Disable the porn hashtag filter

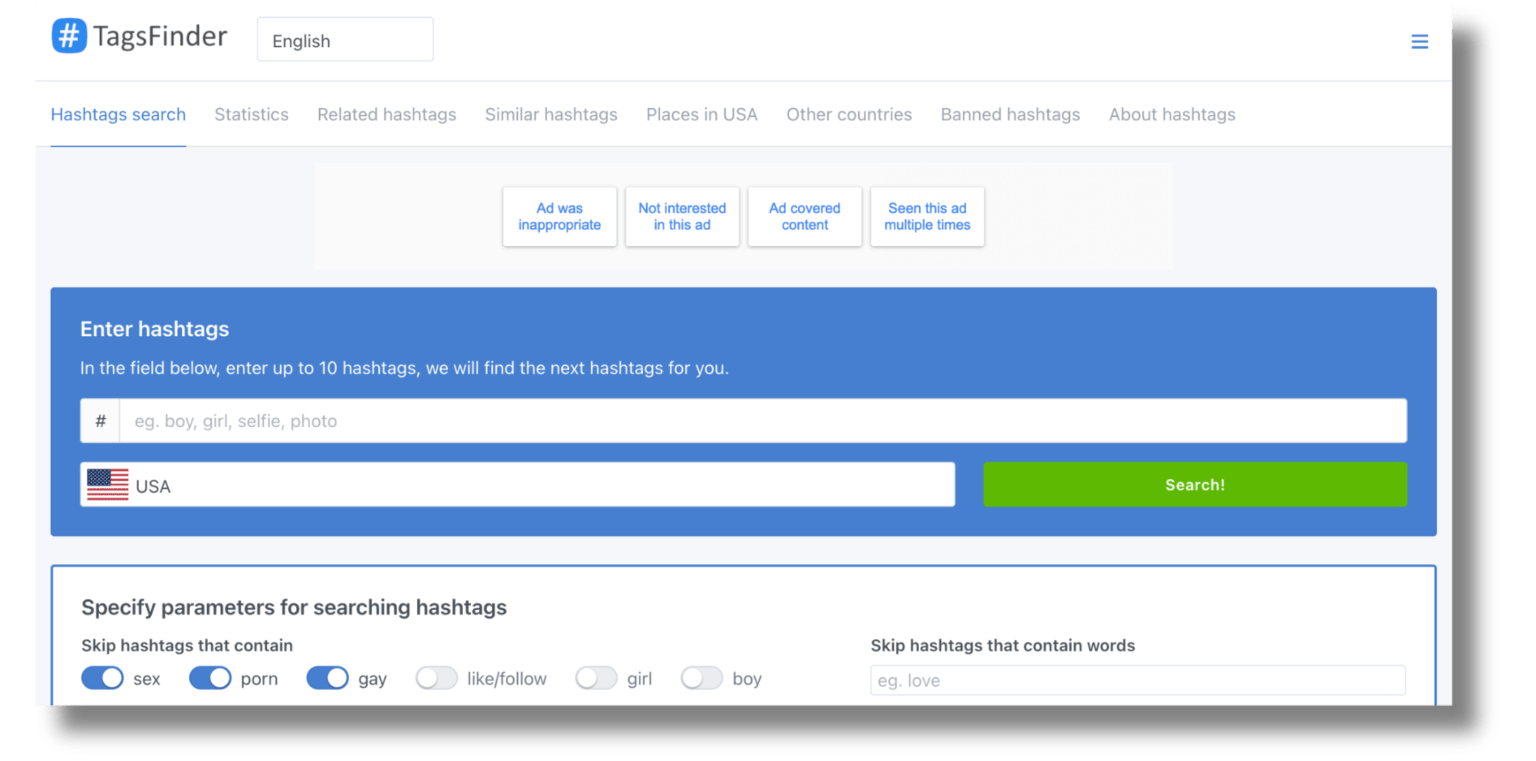pyautogui.click(x=210, y=678)
